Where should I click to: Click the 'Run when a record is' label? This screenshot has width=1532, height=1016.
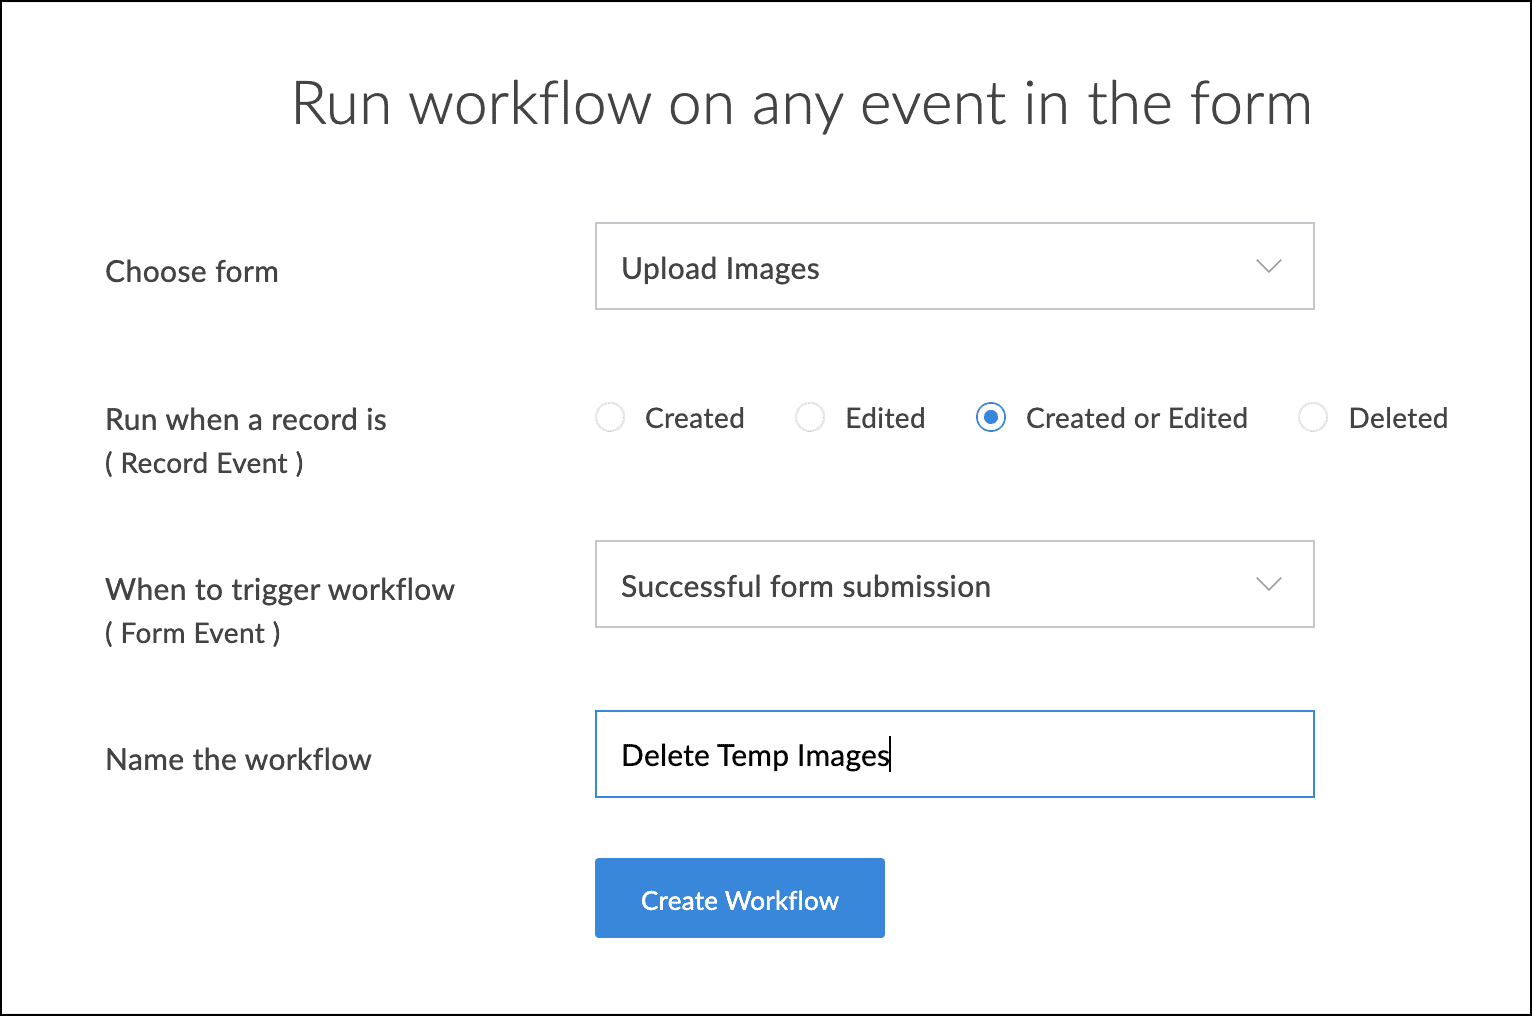tap(246, 420)
